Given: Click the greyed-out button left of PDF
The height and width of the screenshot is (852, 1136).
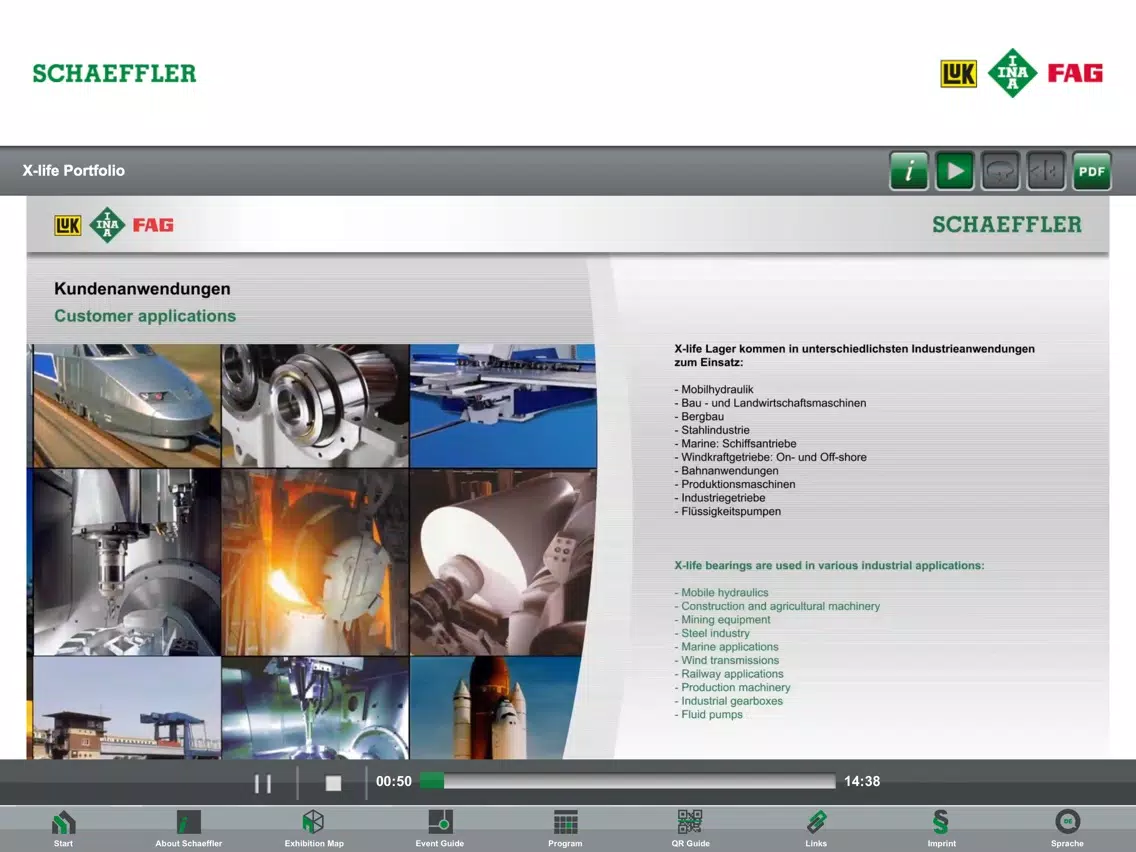Looking at the screenshot, I should (x=1045, y=171).
